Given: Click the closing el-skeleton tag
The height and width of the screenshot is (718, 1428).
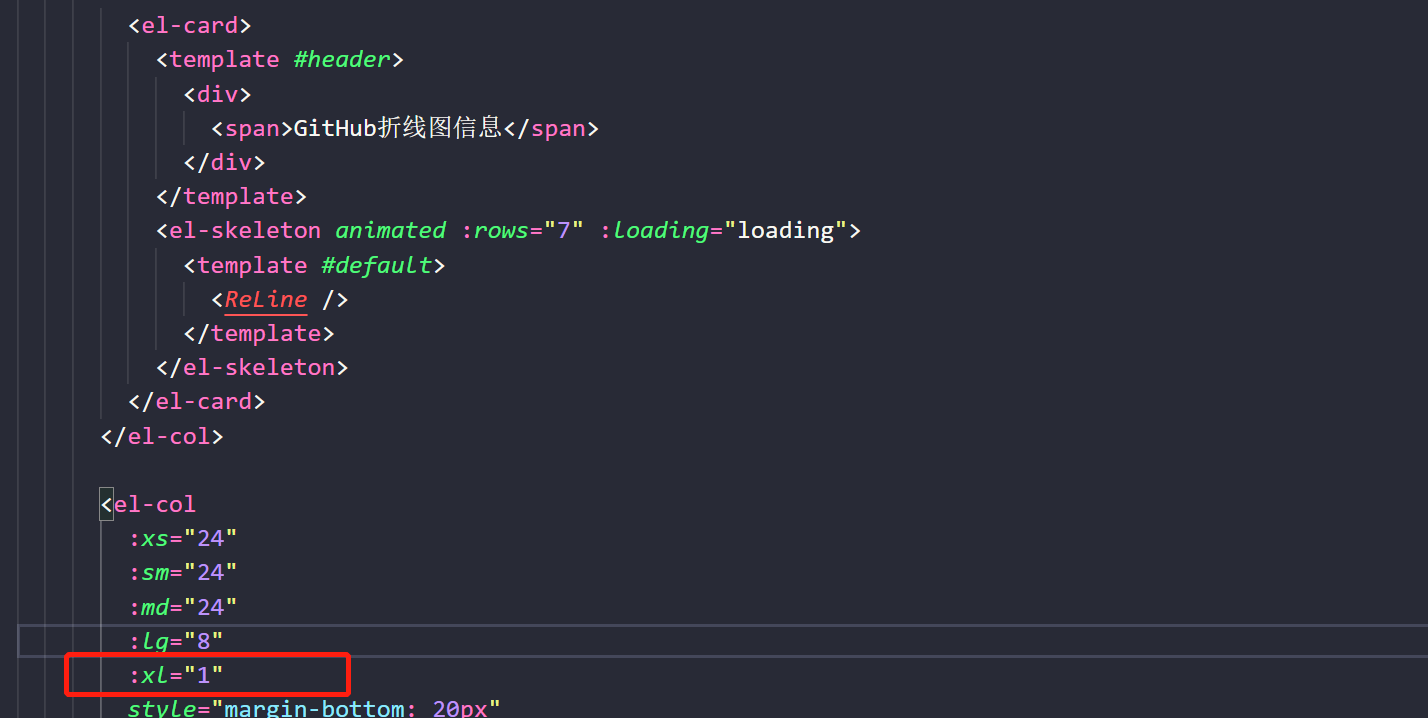Looking at the screenshot, I should [251, 366].
